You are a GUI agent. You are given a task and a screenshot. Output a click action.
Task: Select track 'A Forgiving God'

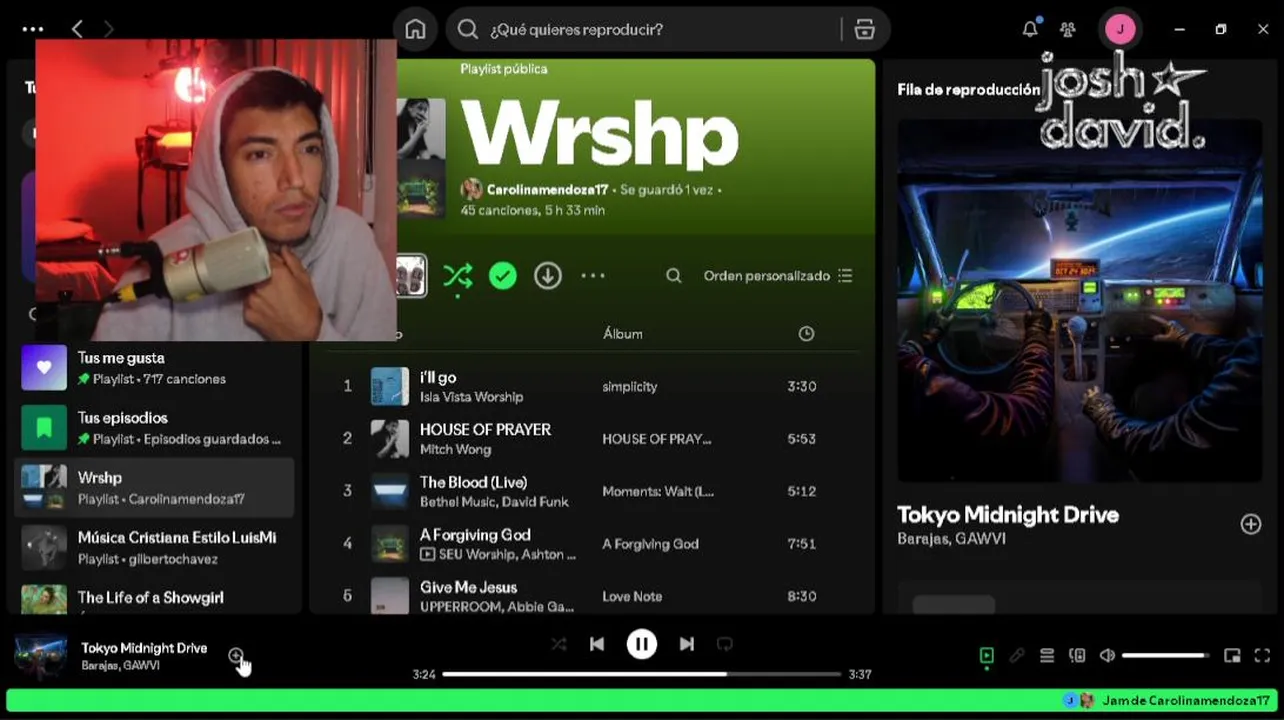pyautogui.click(x=475, y=535)
